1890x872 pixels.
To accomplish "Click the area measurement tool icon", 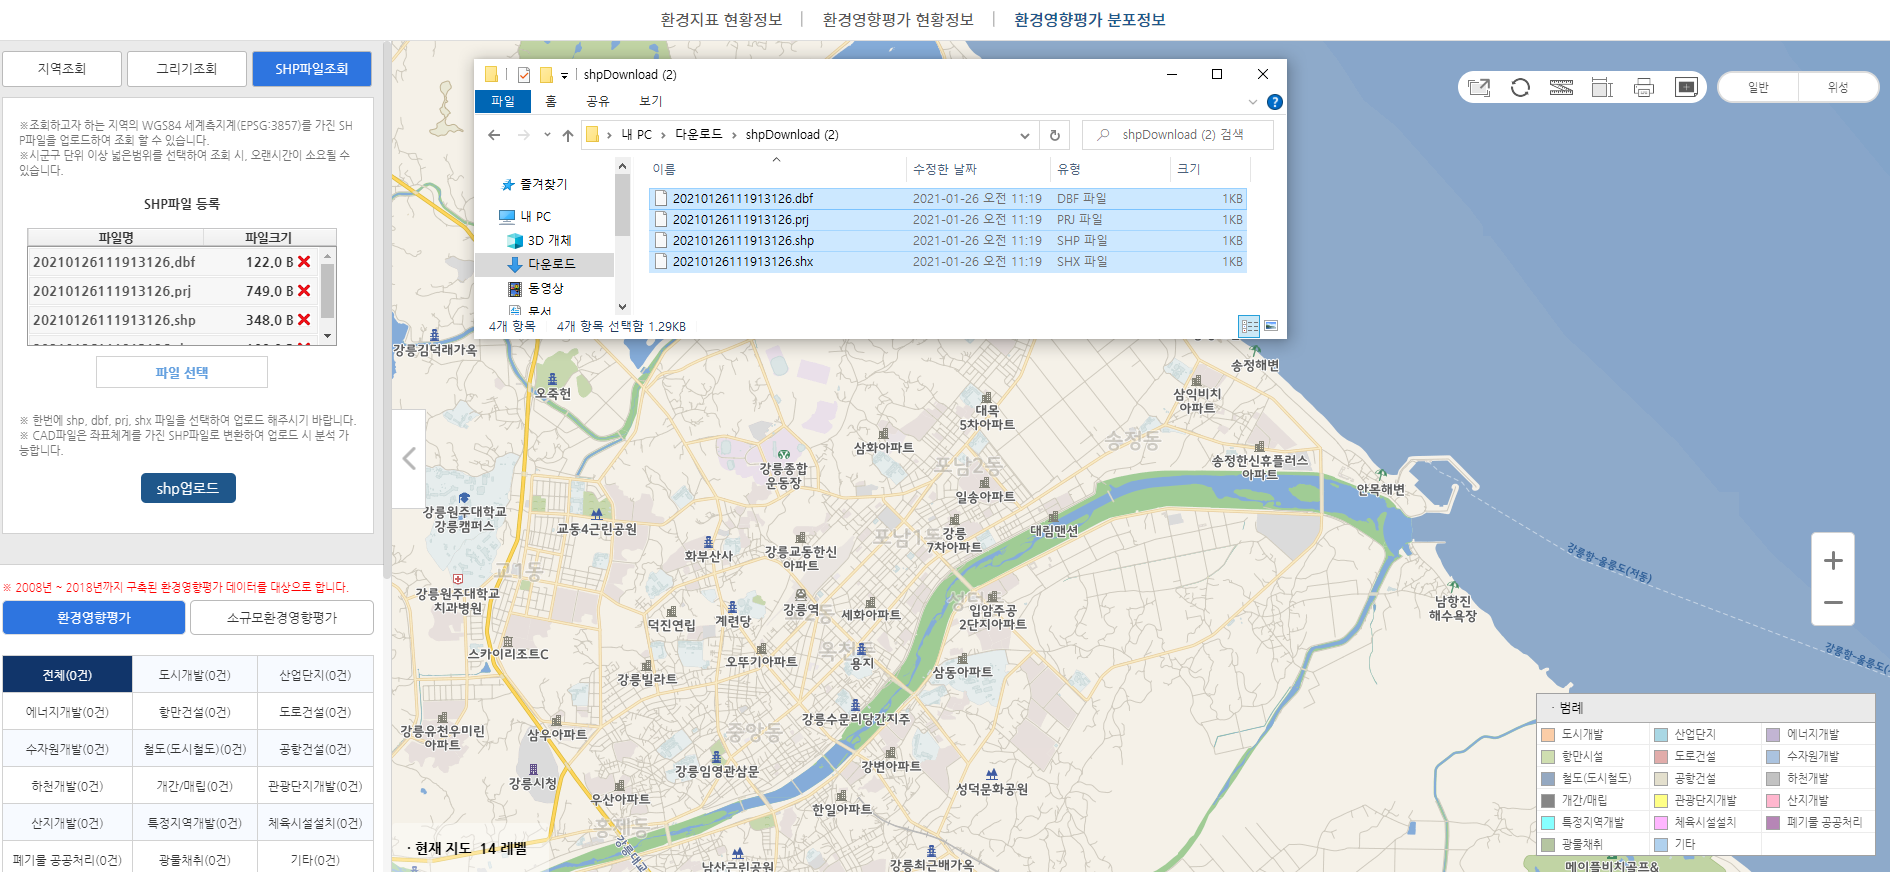I will (x=1602, y=88).
